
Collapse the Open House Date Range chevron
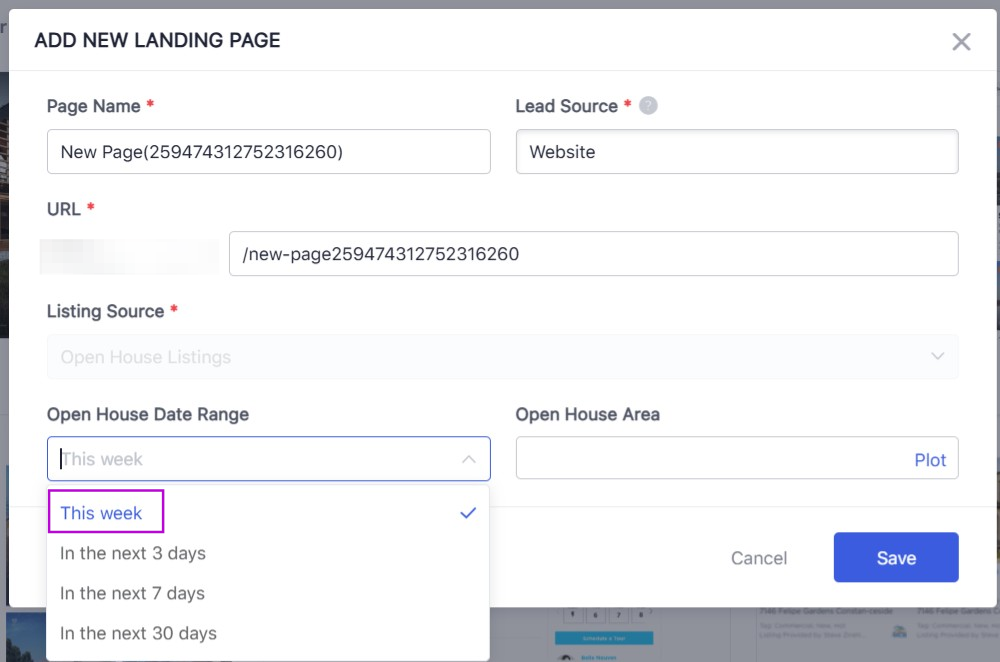pos(468,459)
